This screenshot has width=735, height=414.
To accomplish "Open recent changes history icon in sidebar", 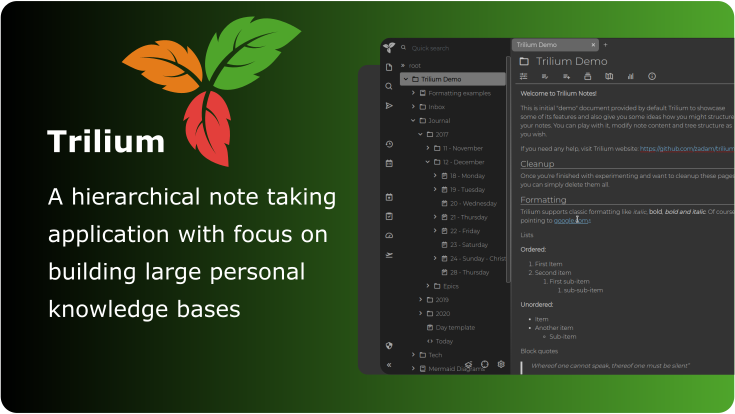I will [389, 144].
